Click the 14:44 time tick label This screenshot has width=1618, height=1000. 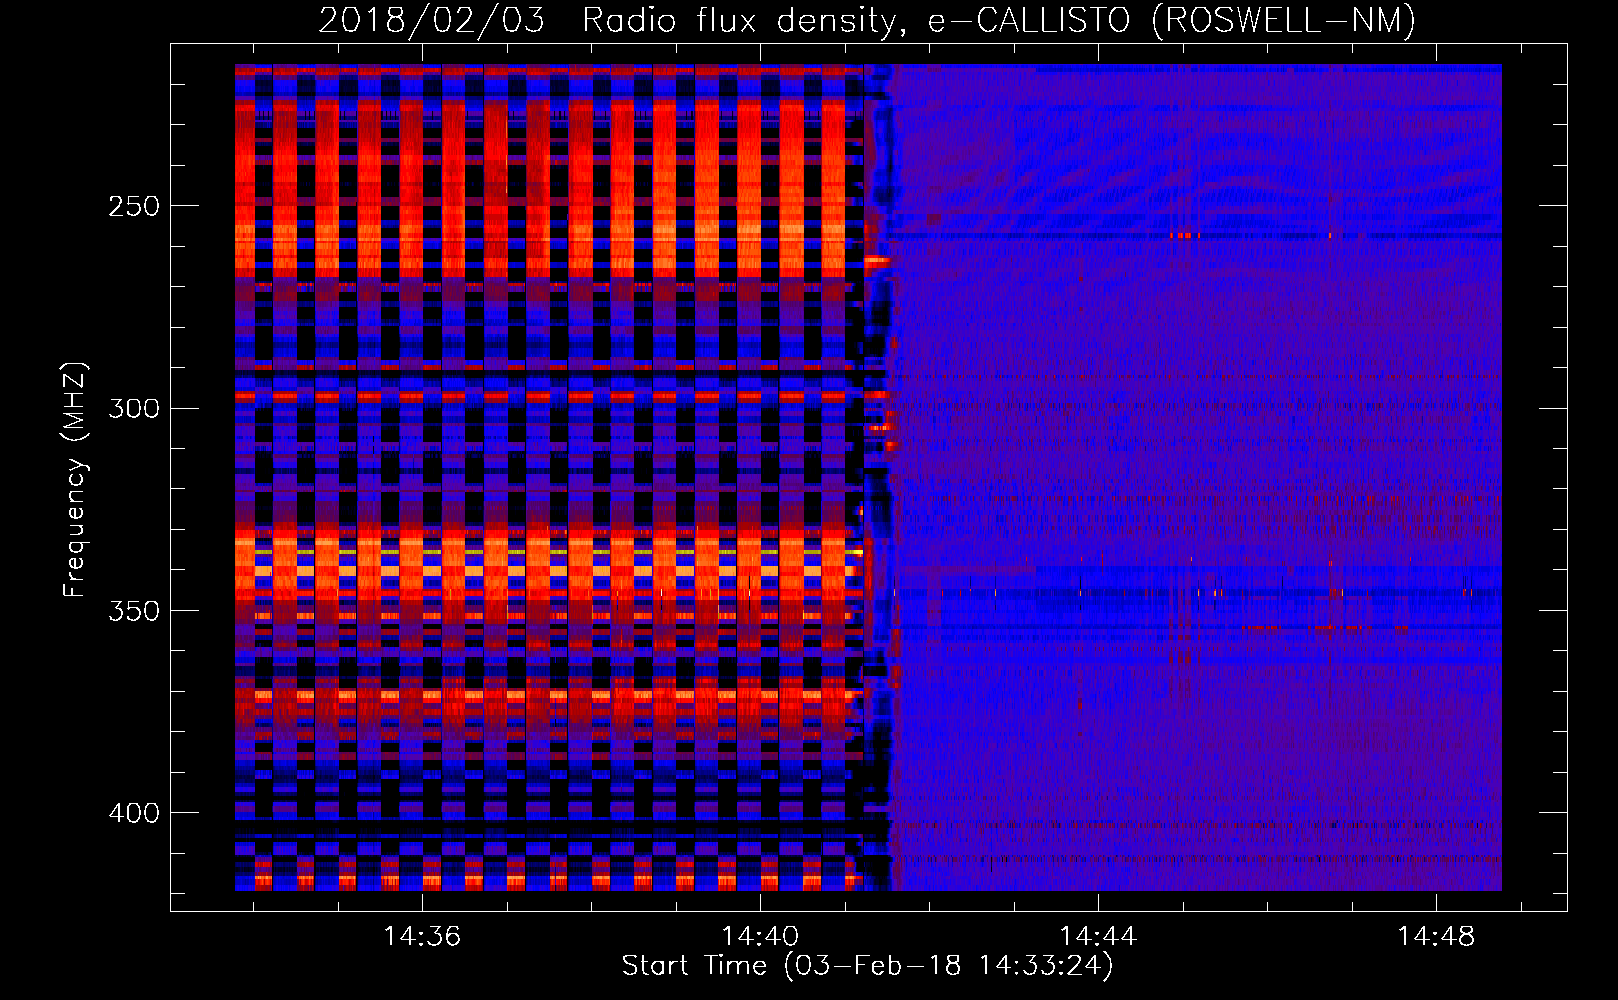1098,936
